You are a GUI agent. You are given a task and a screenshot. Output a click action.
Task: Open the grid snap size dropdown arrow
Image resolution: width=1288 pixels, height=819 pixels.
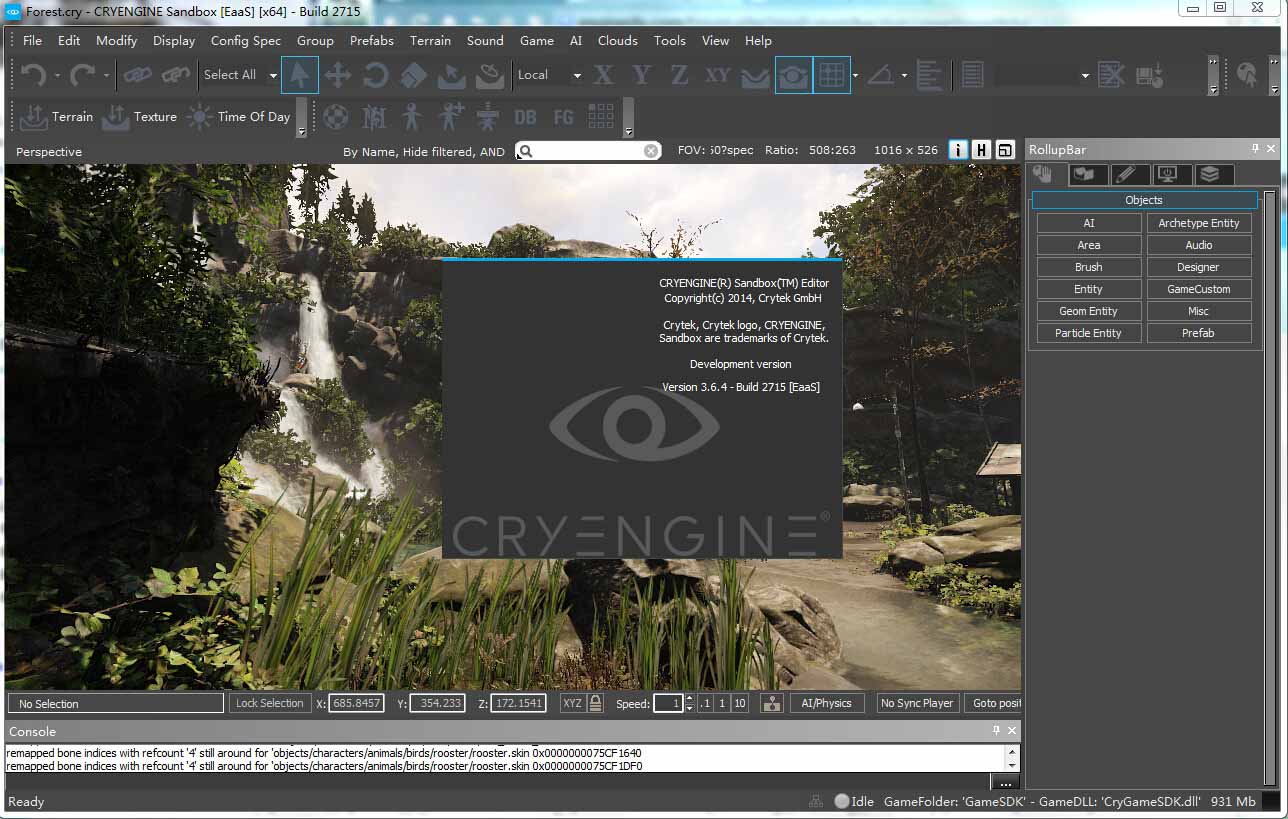pos(856,76)
